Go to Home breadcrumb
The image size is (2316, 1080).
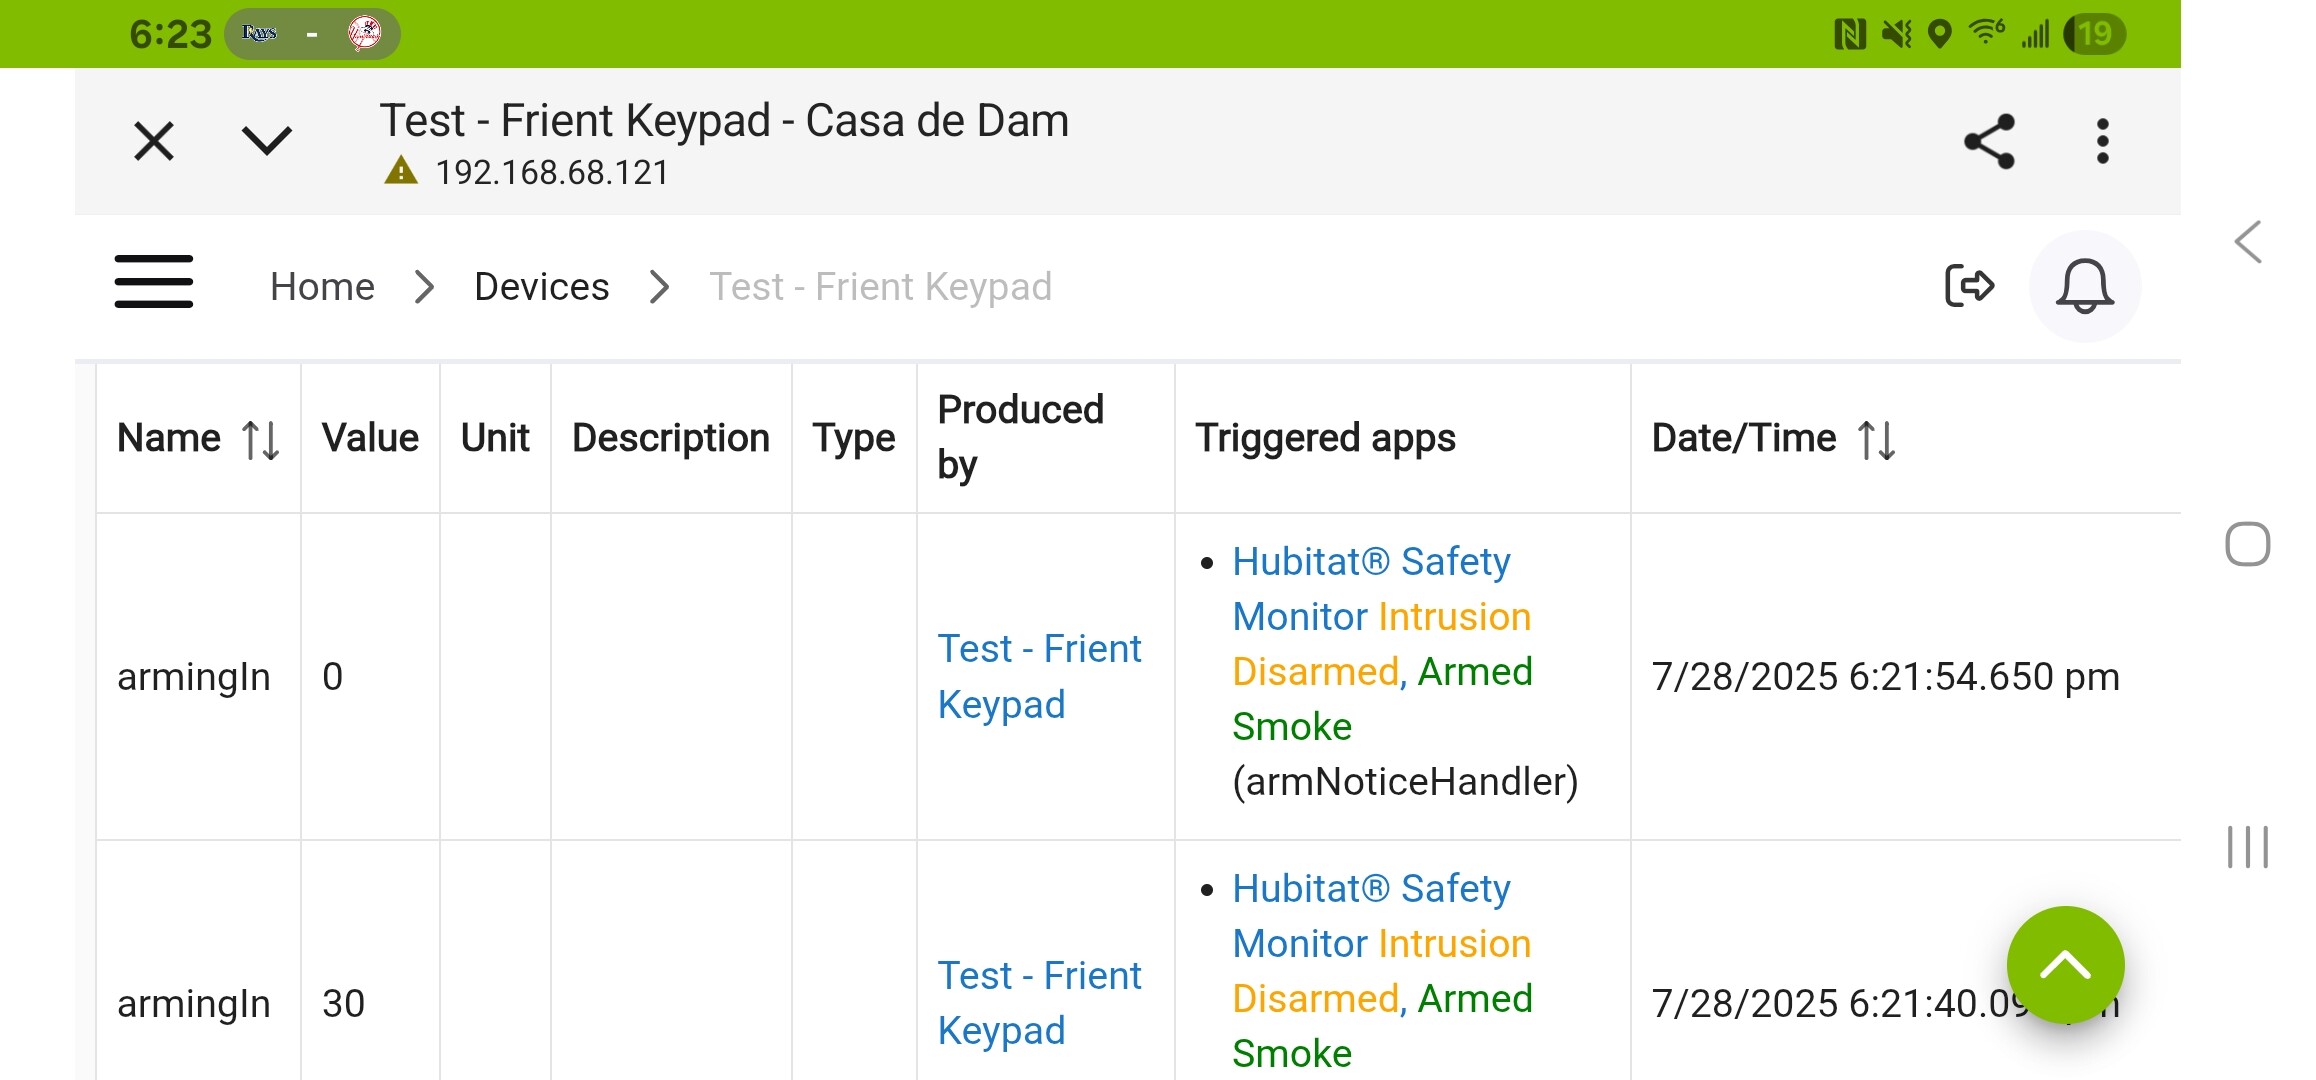pyautogui.click(x=322, y=287)
